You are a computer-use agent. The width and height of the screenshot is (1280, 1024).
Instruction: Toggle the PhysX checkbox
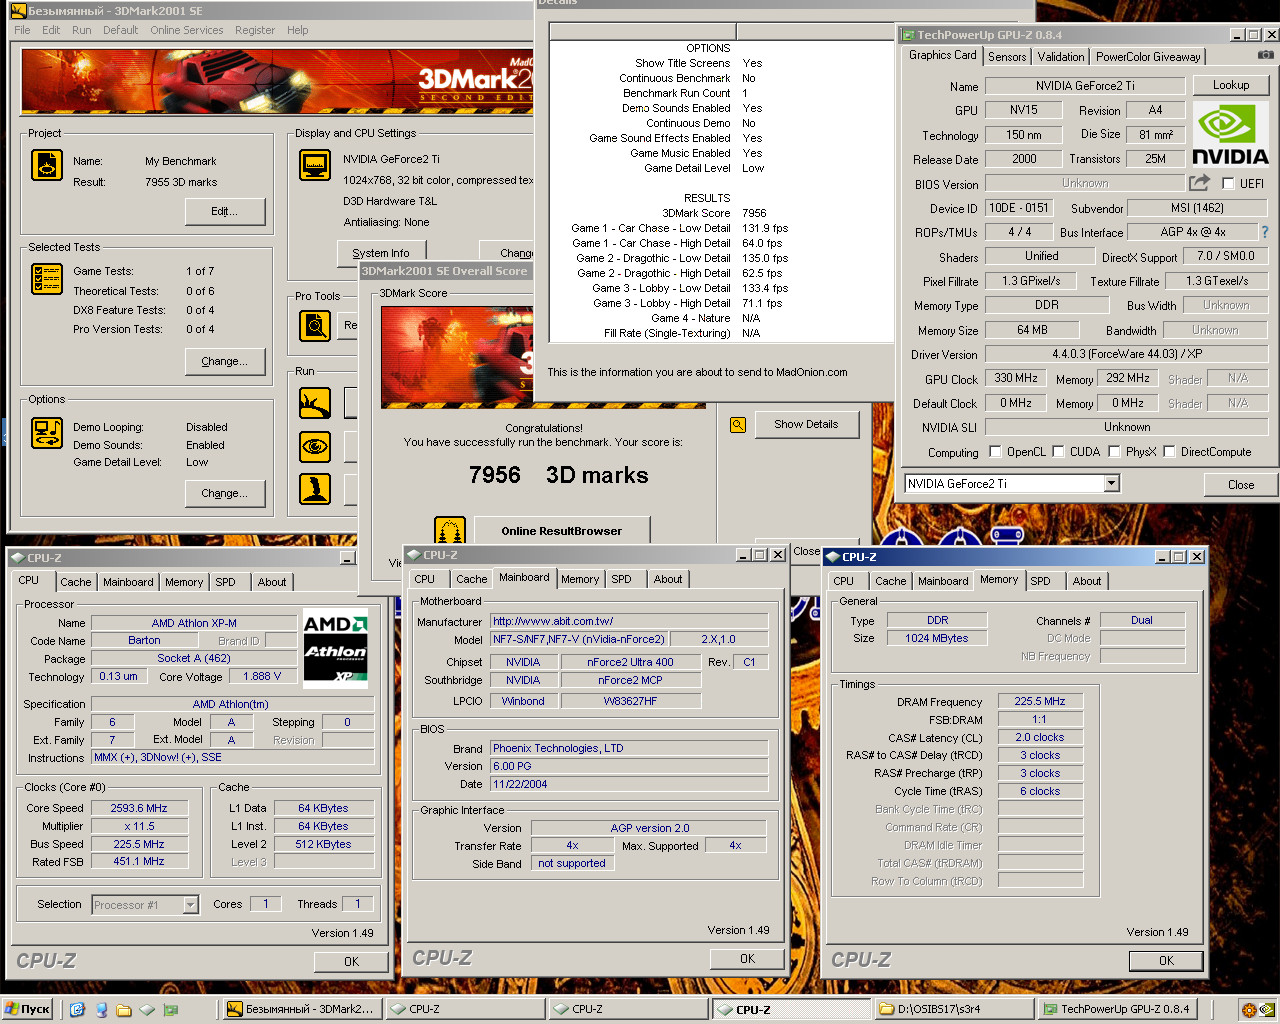tap(1113, 451)
